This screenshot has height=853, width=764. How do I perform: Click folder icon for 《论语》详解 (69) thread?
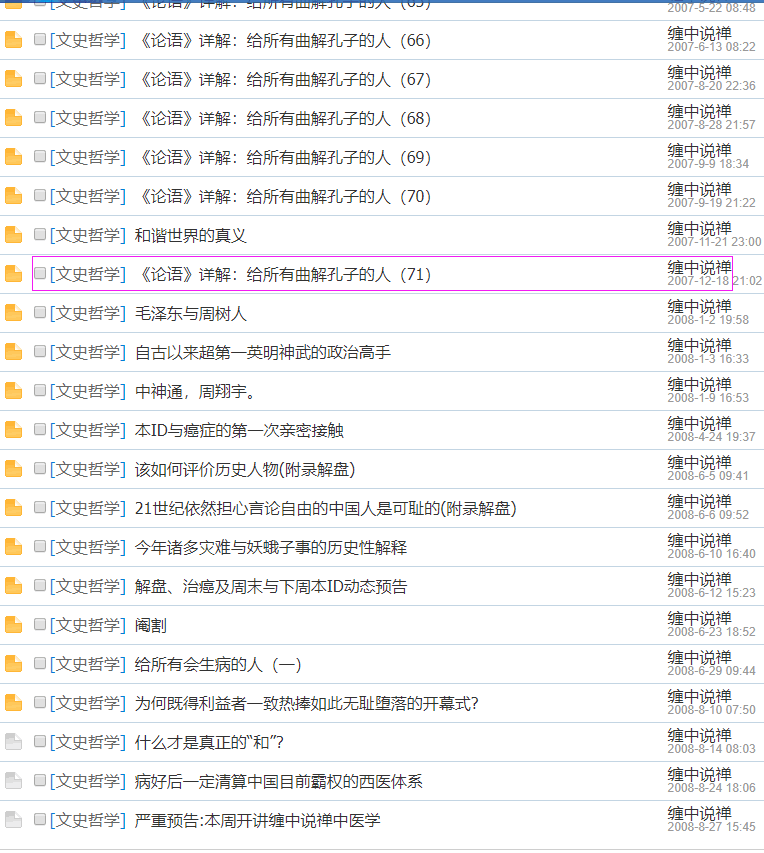click(x=14, y=157)
